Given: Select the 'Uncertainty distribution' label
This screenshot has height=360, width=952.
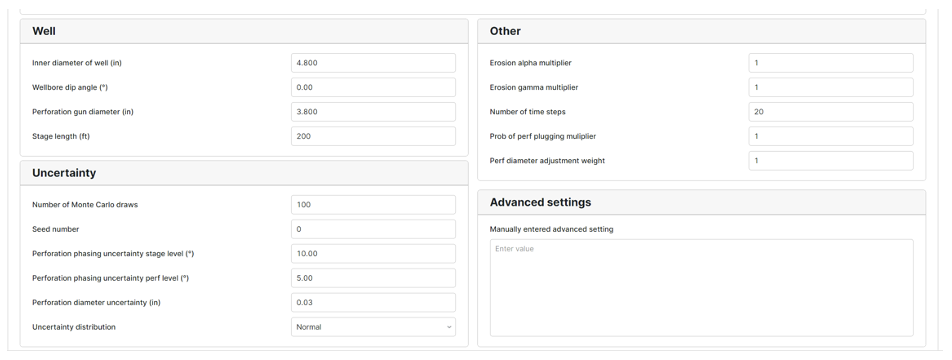Looking at the screenshot, I should (73, 327).
